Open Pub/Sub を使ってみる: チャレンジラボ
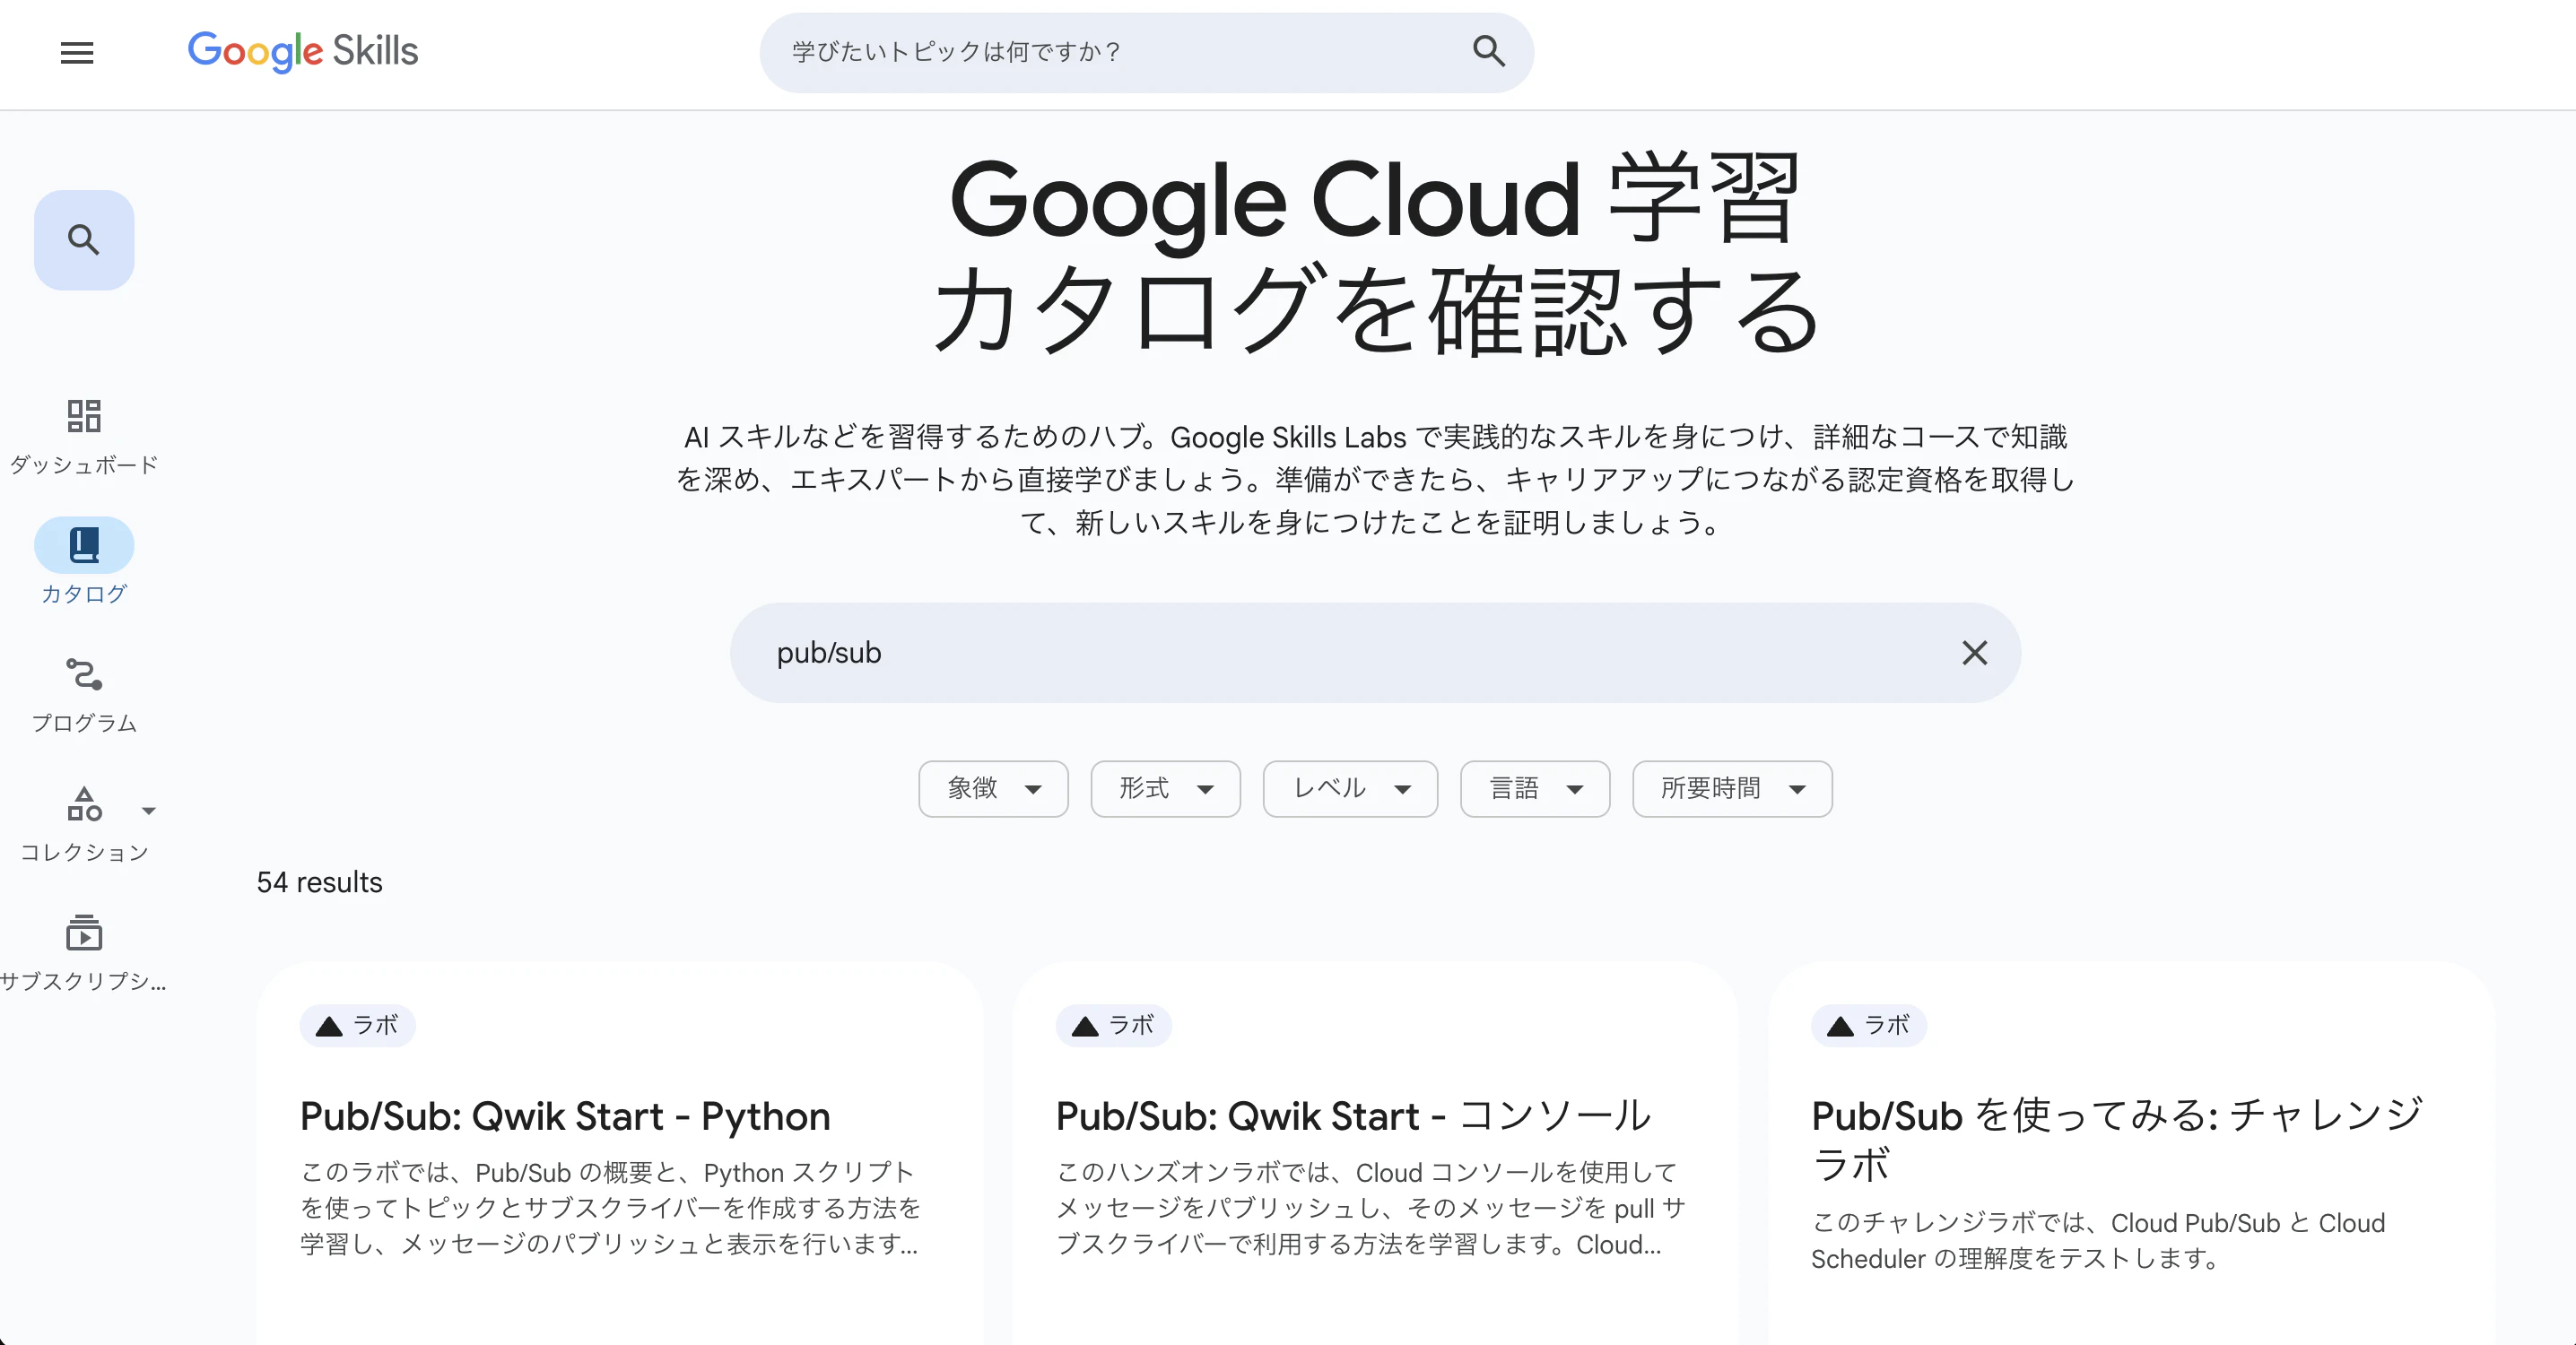 click(x=2117, y=1139)
